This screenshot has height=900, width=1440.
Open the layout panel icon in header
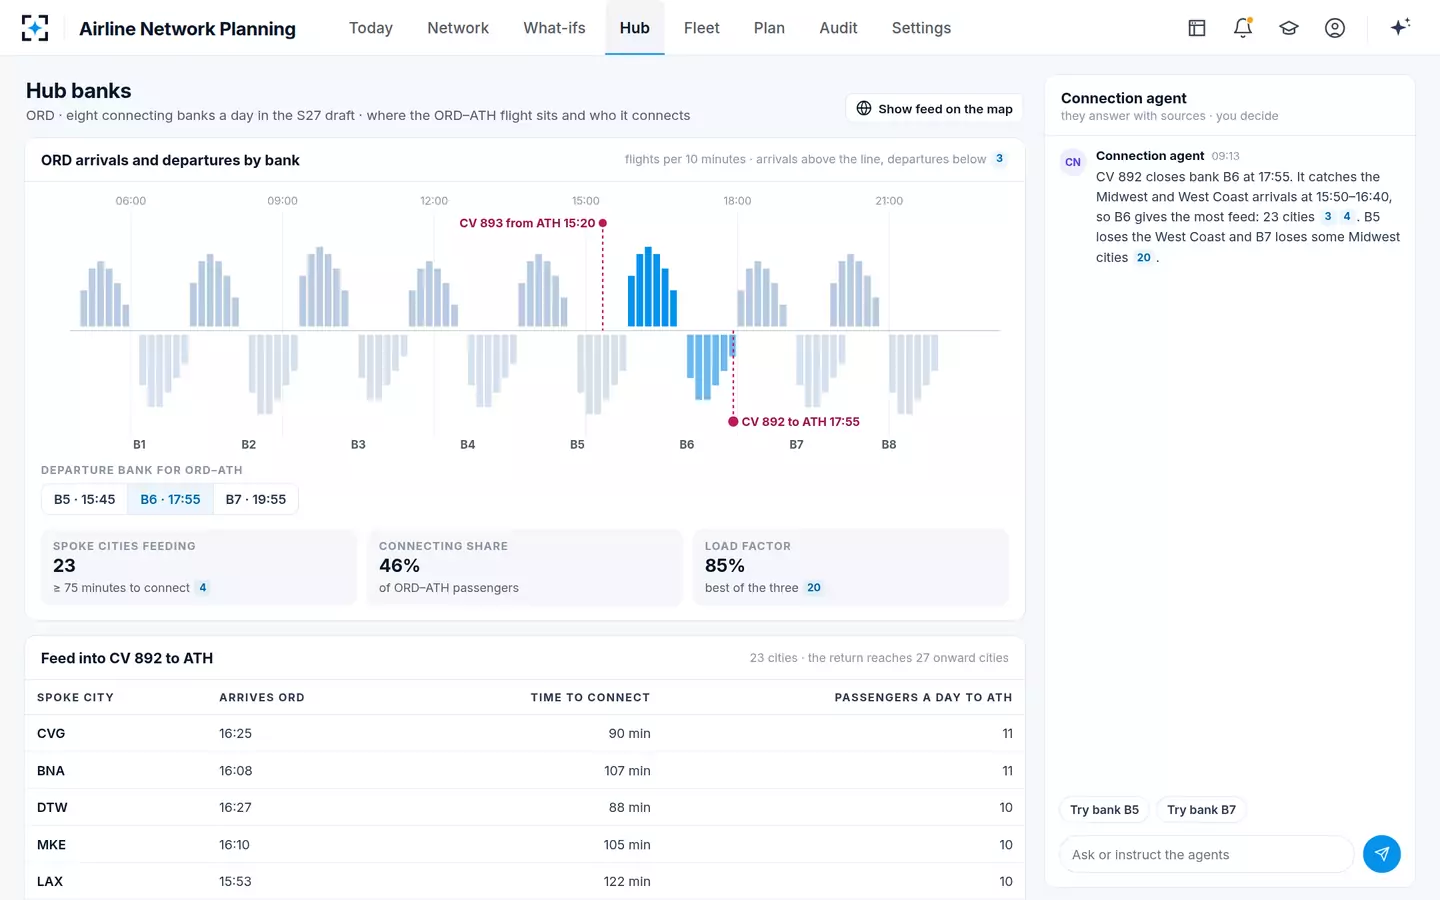click(x=1197, y=28)
